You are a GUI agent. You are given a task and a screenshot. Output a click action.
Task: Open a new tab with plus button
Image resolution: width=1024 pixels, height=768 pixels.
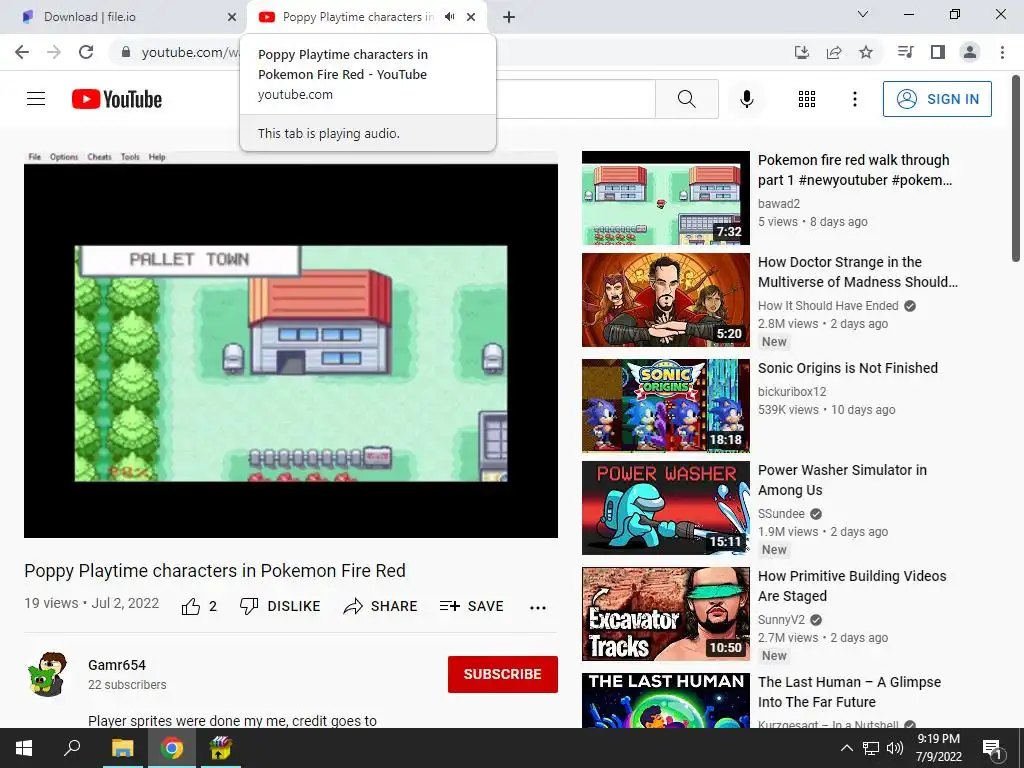pyautogui.click(x=509, y=17)
